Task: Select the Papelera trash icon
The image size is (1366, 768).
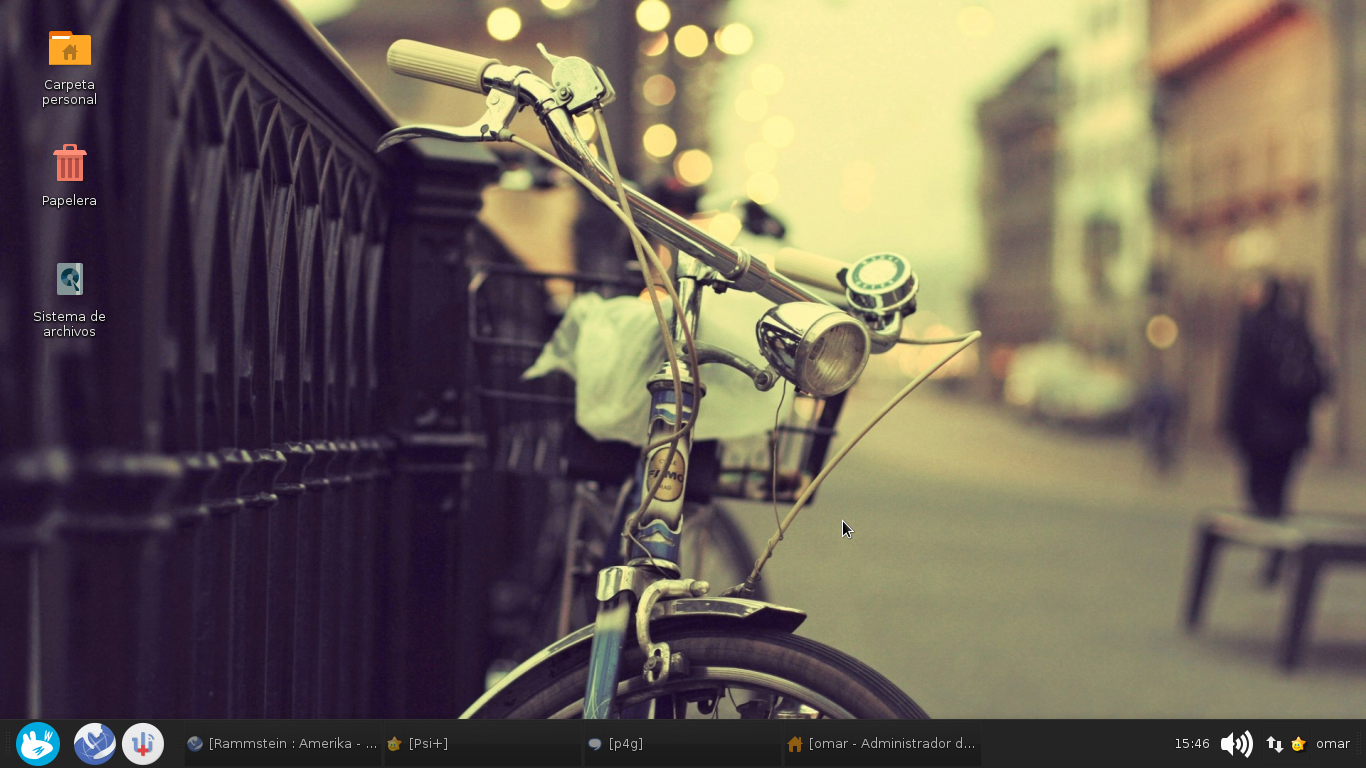Action: click(x=70, y=163)
